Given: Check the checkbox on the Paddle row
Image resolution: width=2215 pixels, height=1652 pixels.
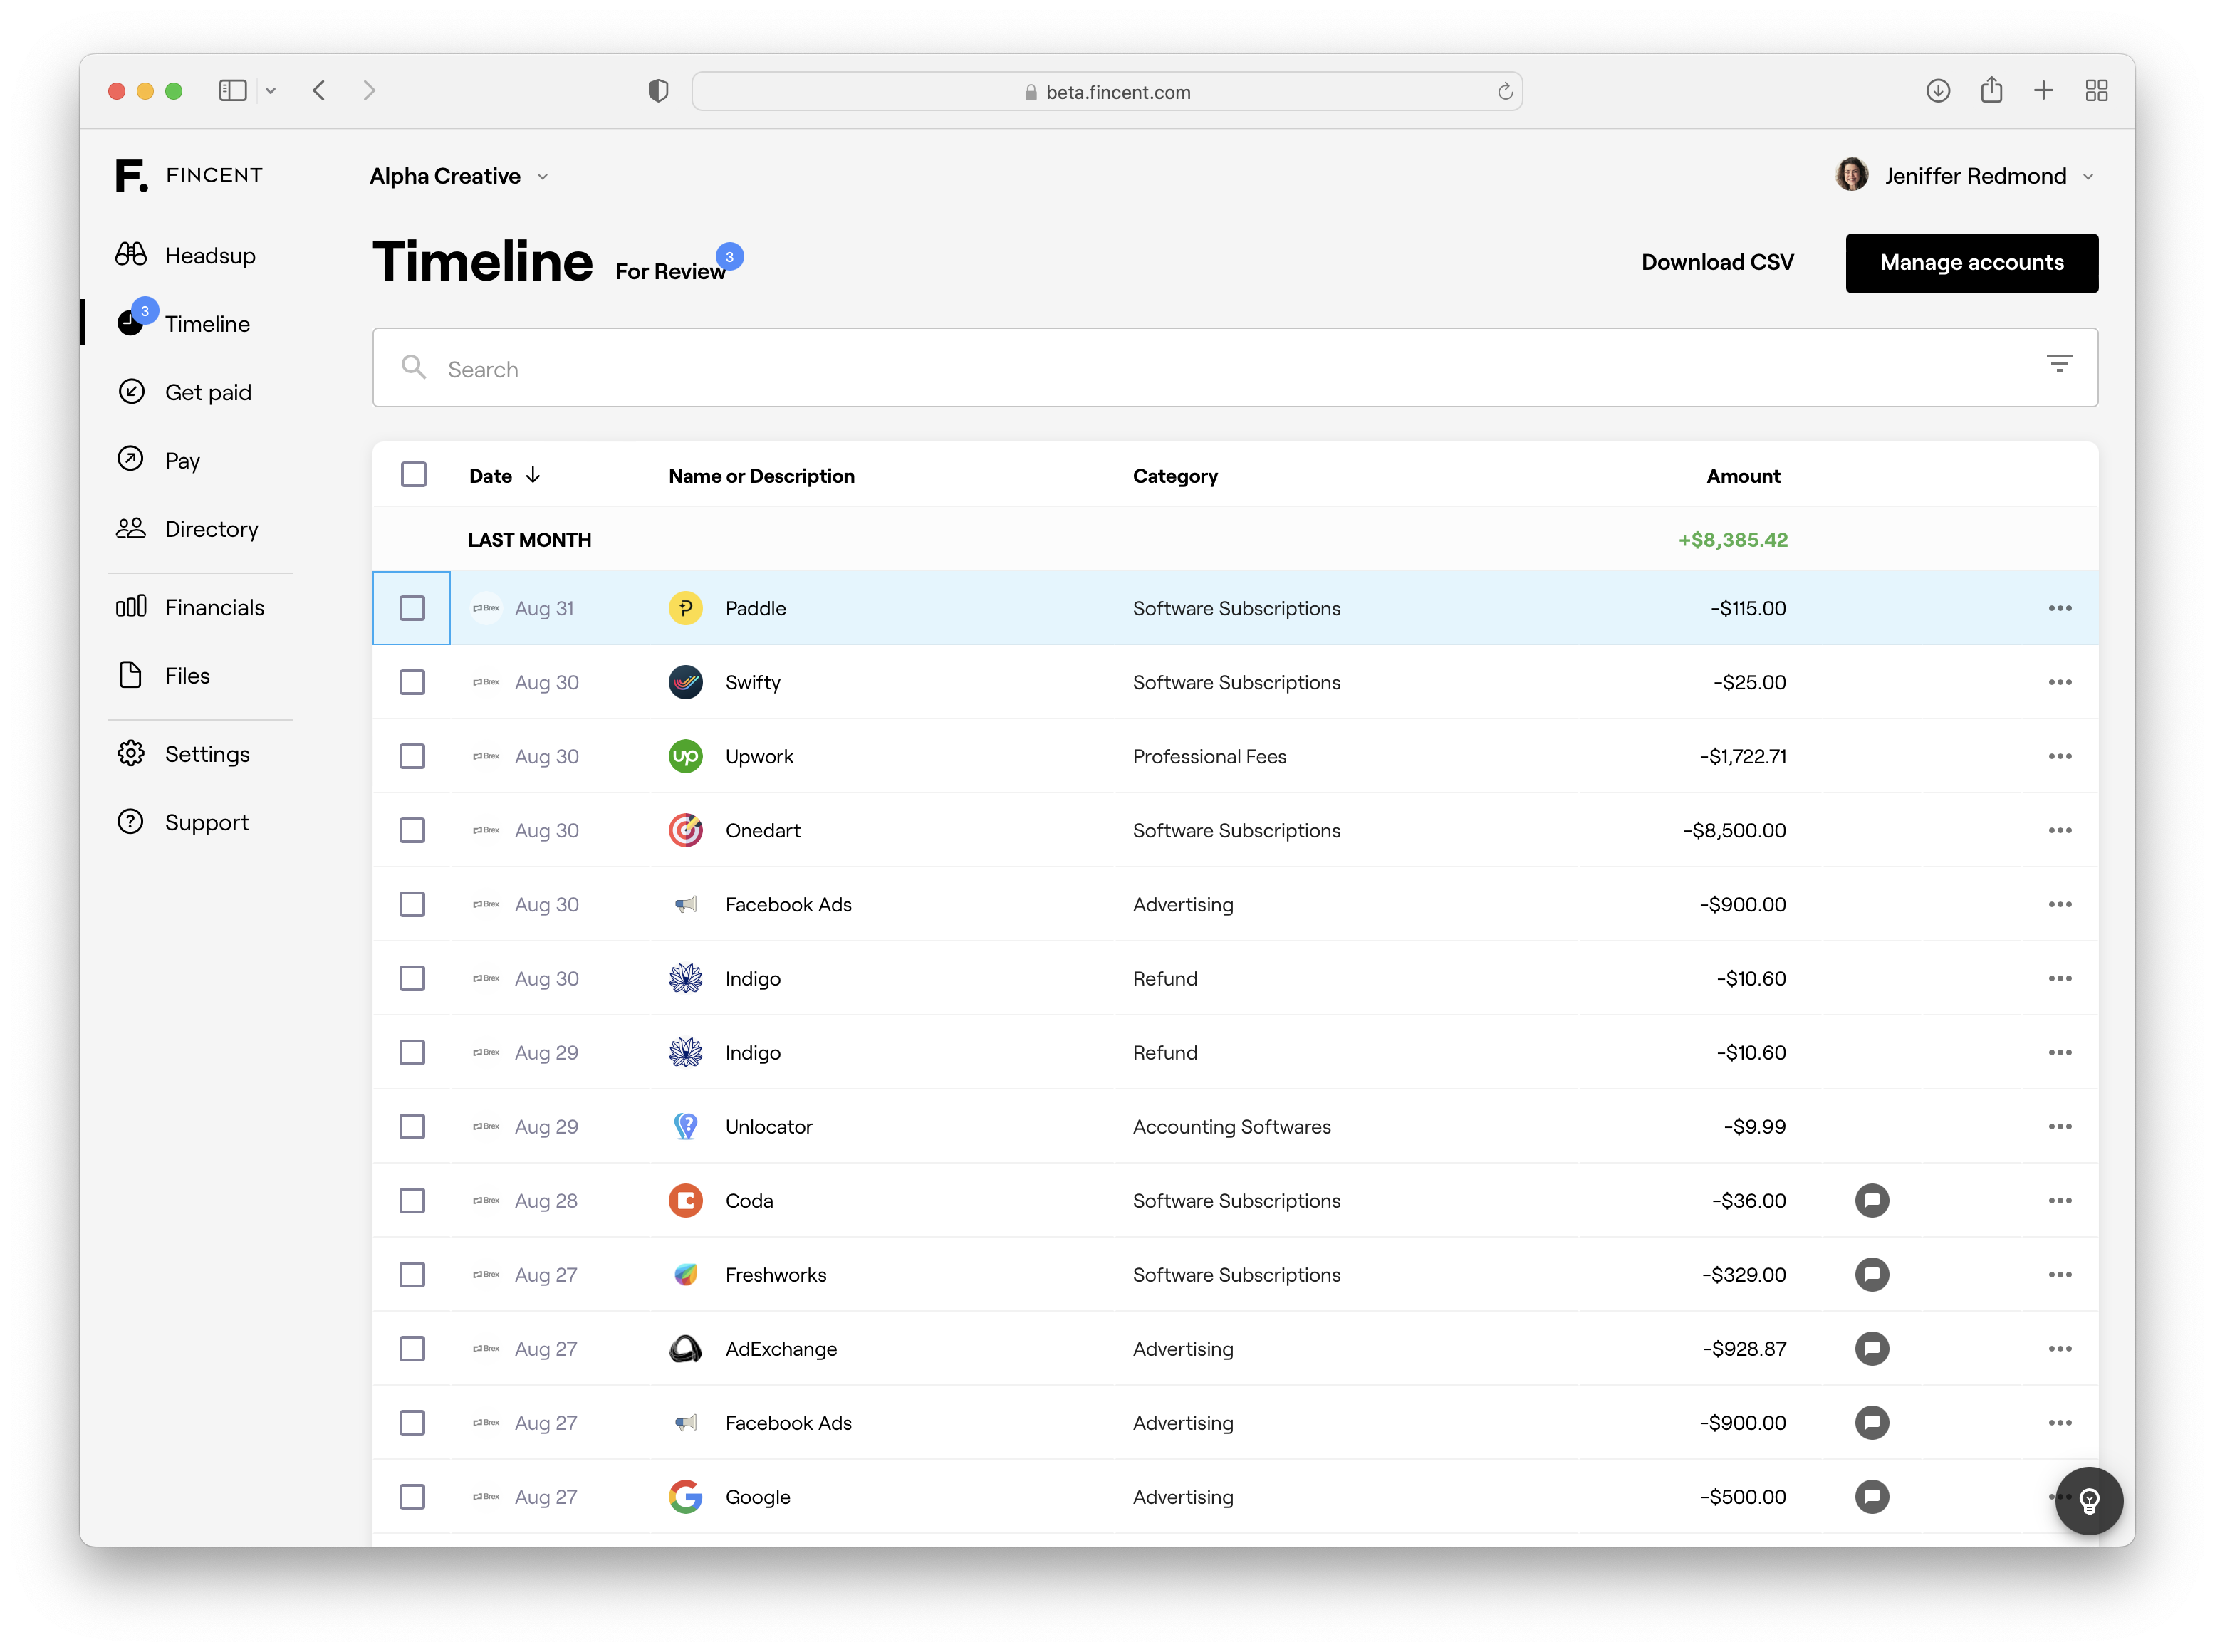Looking at the screenshot, I should tap(411, 607).
